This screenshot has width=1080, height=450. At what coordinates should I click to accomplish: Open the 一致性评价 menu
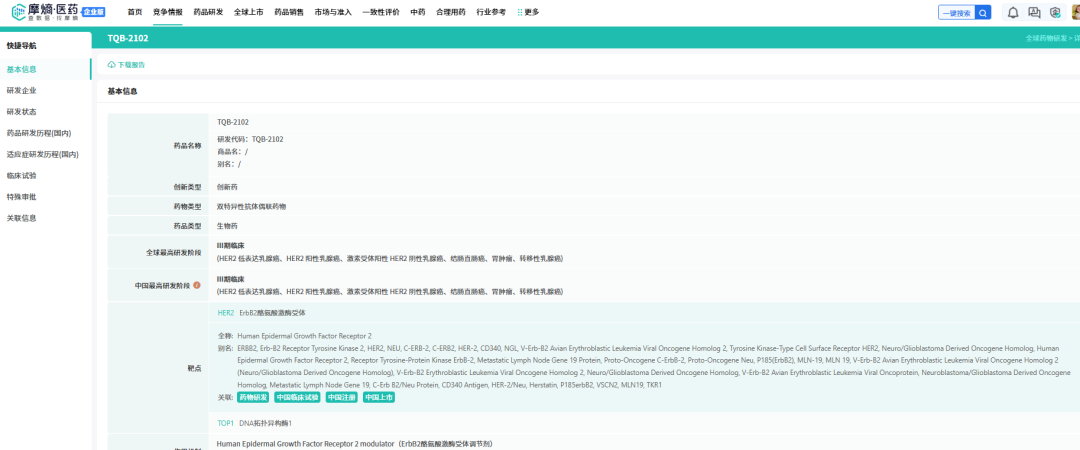(381, 12)
